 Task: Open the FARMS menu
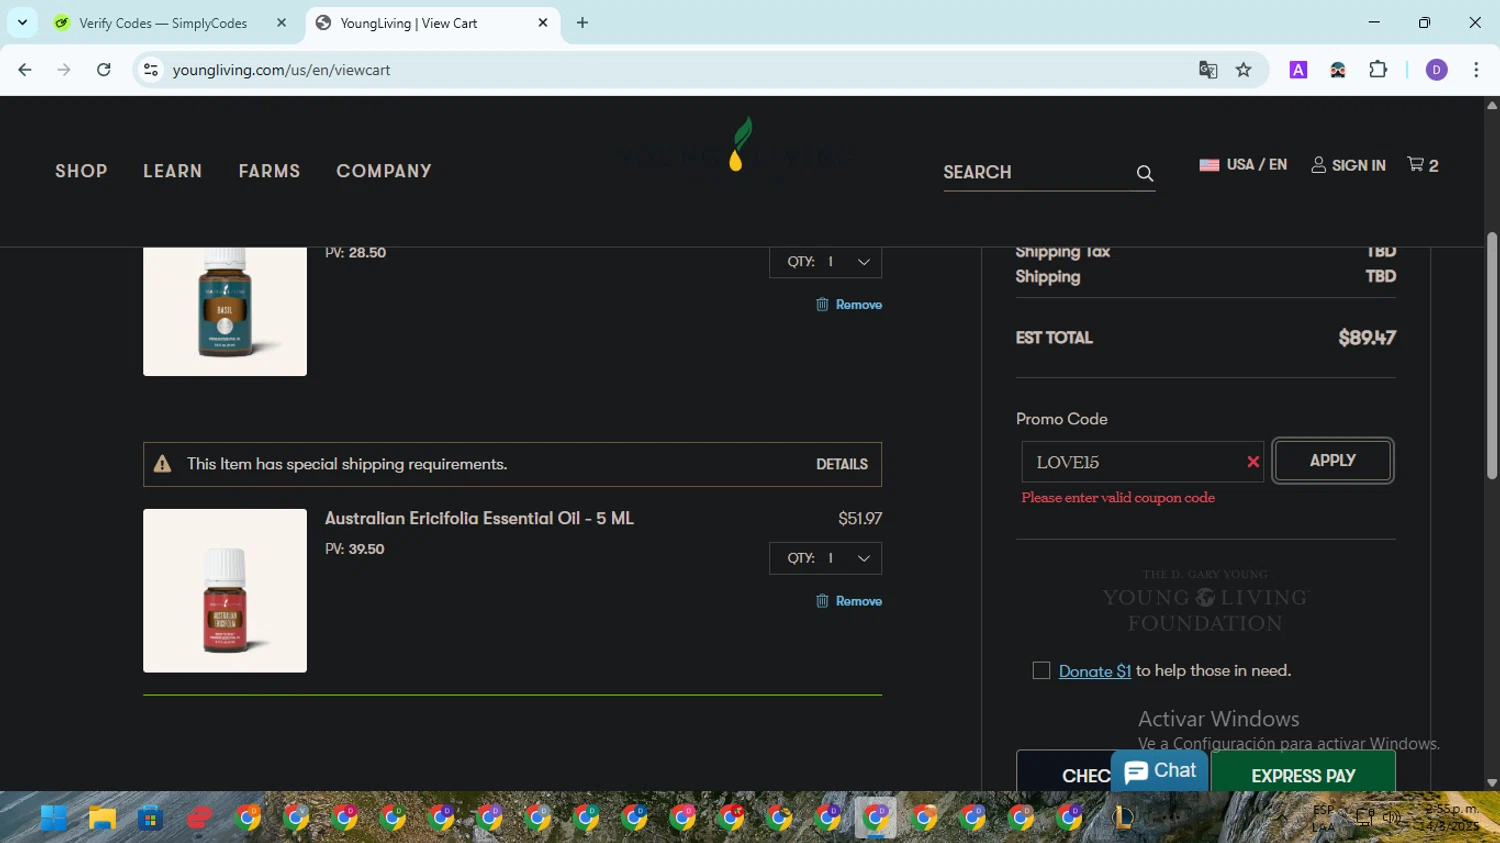(x=269, y=171)
